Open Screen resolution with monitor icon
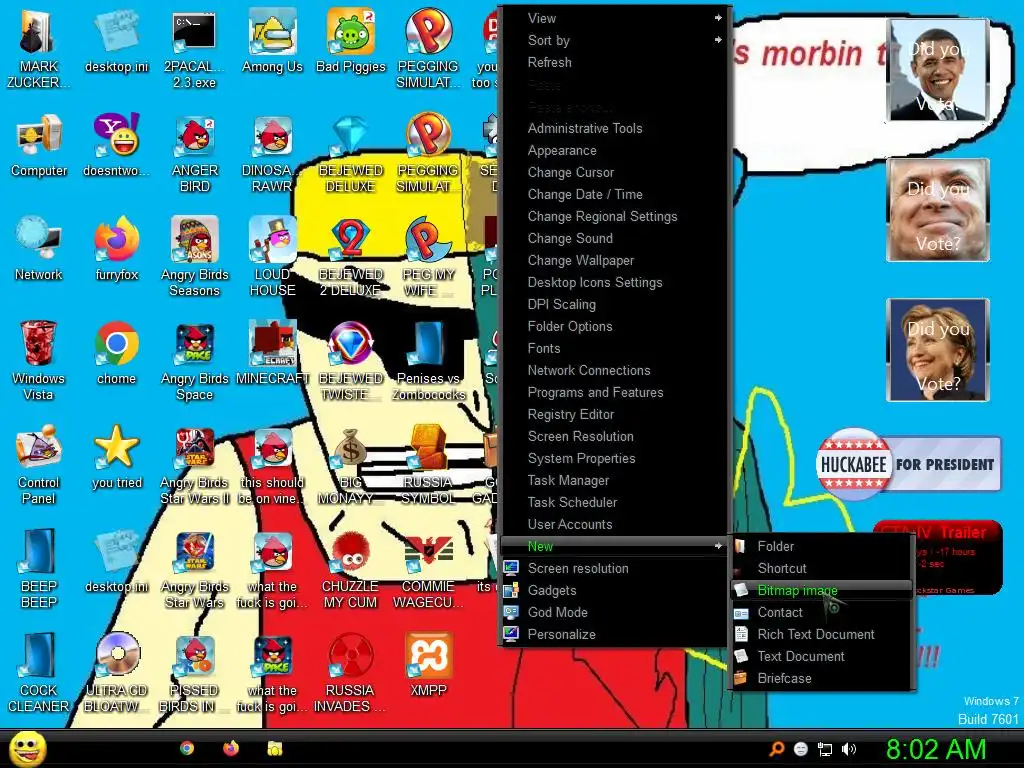The height and width of the screenshot is (768, 1024). click(613, 568)
